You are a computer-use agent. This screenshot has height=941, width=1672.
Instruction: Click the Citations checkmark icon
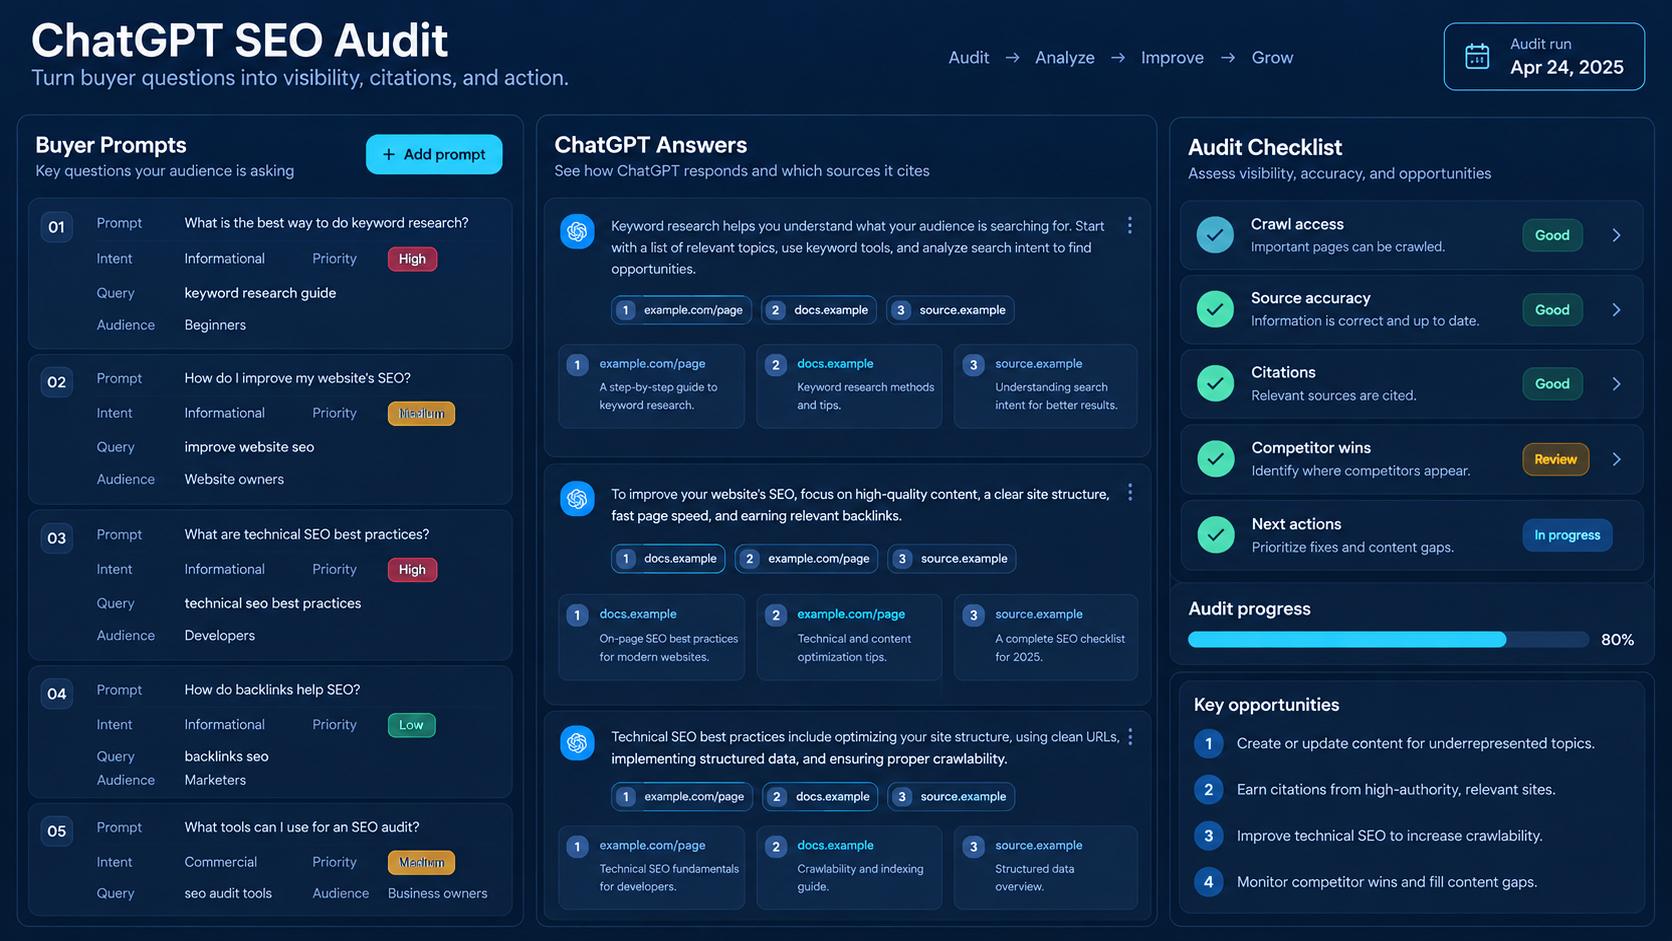click(x=1215, y=383)
